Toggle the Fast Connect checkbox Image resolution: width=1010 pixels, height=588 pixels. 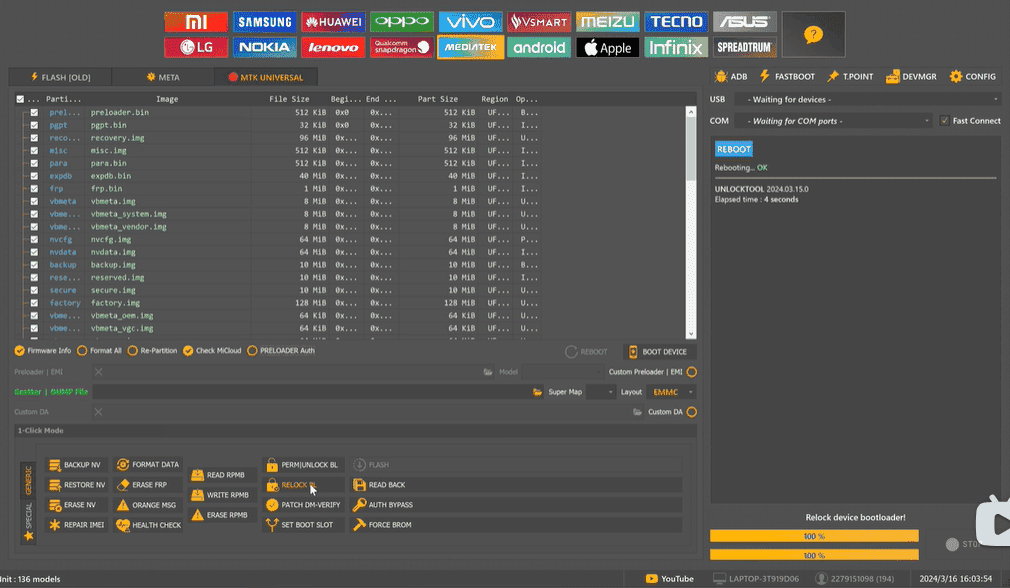tap(944, 120)
